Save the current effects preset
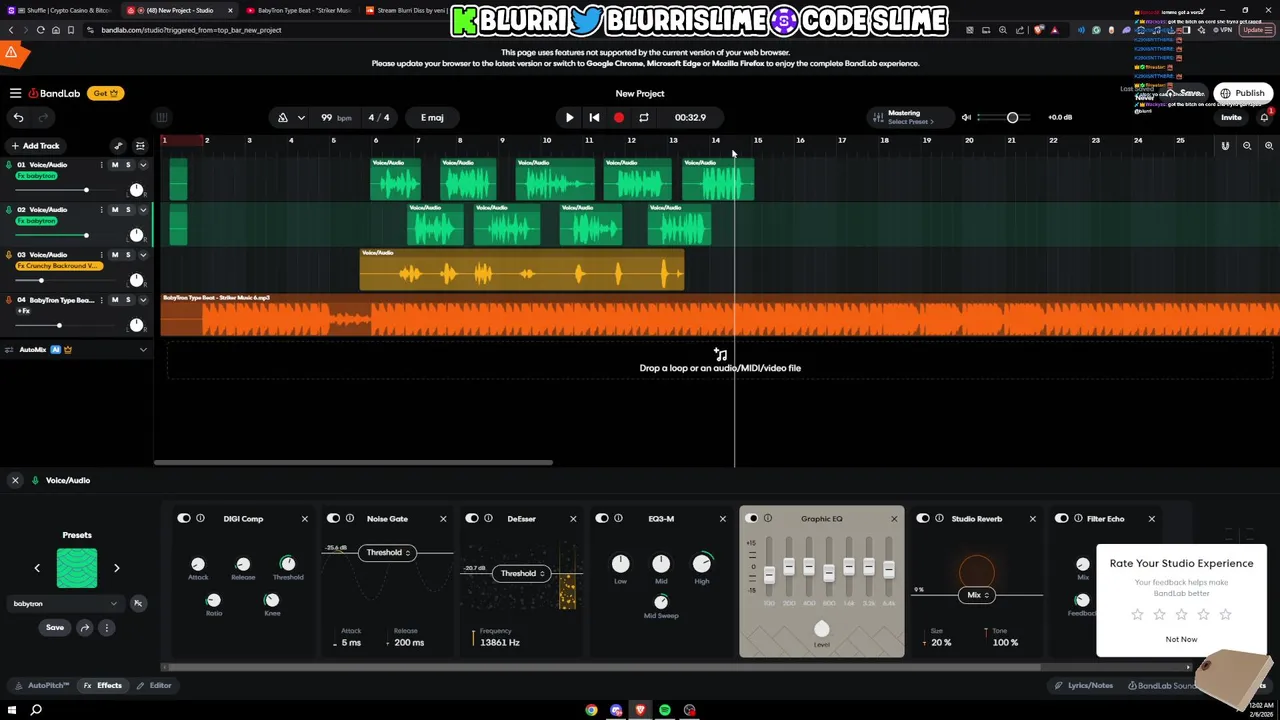Image resolution: width=1280 pixels, height=720 pixels. point(55,628)
